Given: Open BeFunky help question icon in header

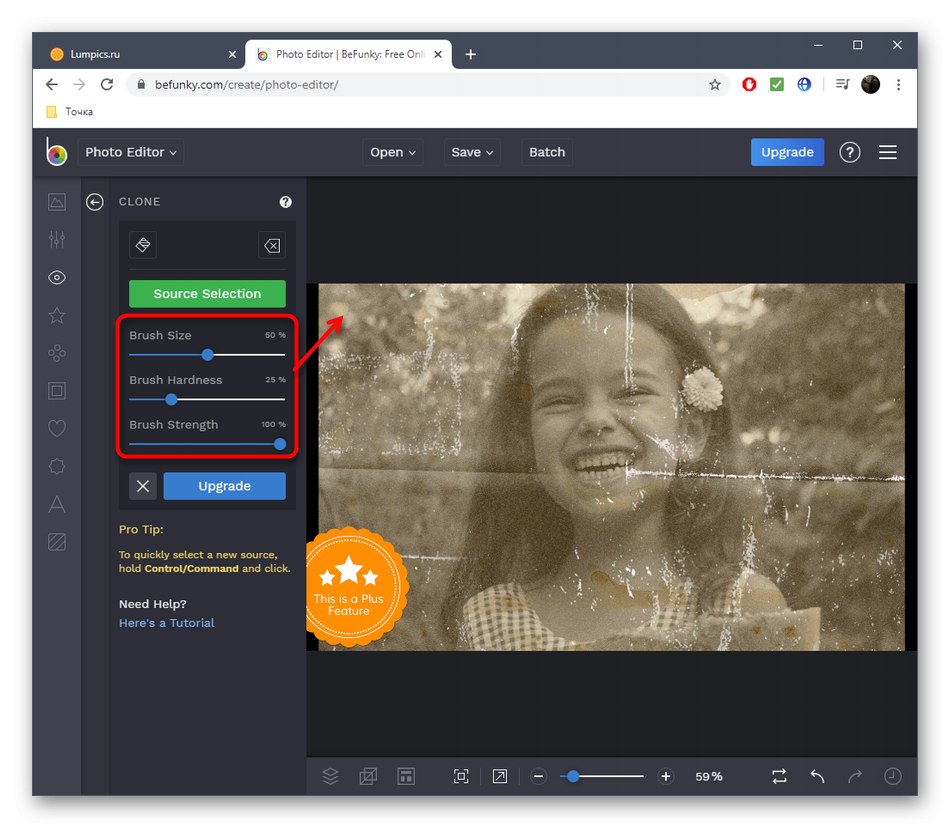Looking at the screenshot, I should pyautogui.click(x=849, y=152).
